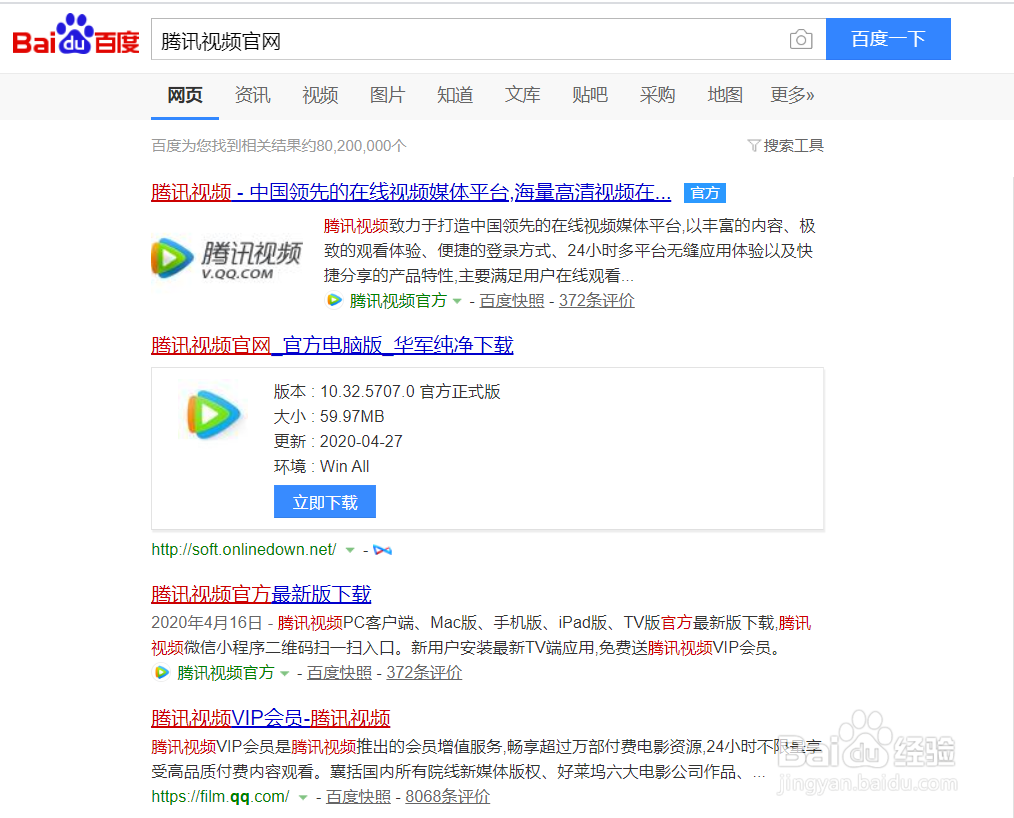This screenshot has height=818, width=1014.
Task: Click the 立即下载 download button
Action: click(325, 502)
